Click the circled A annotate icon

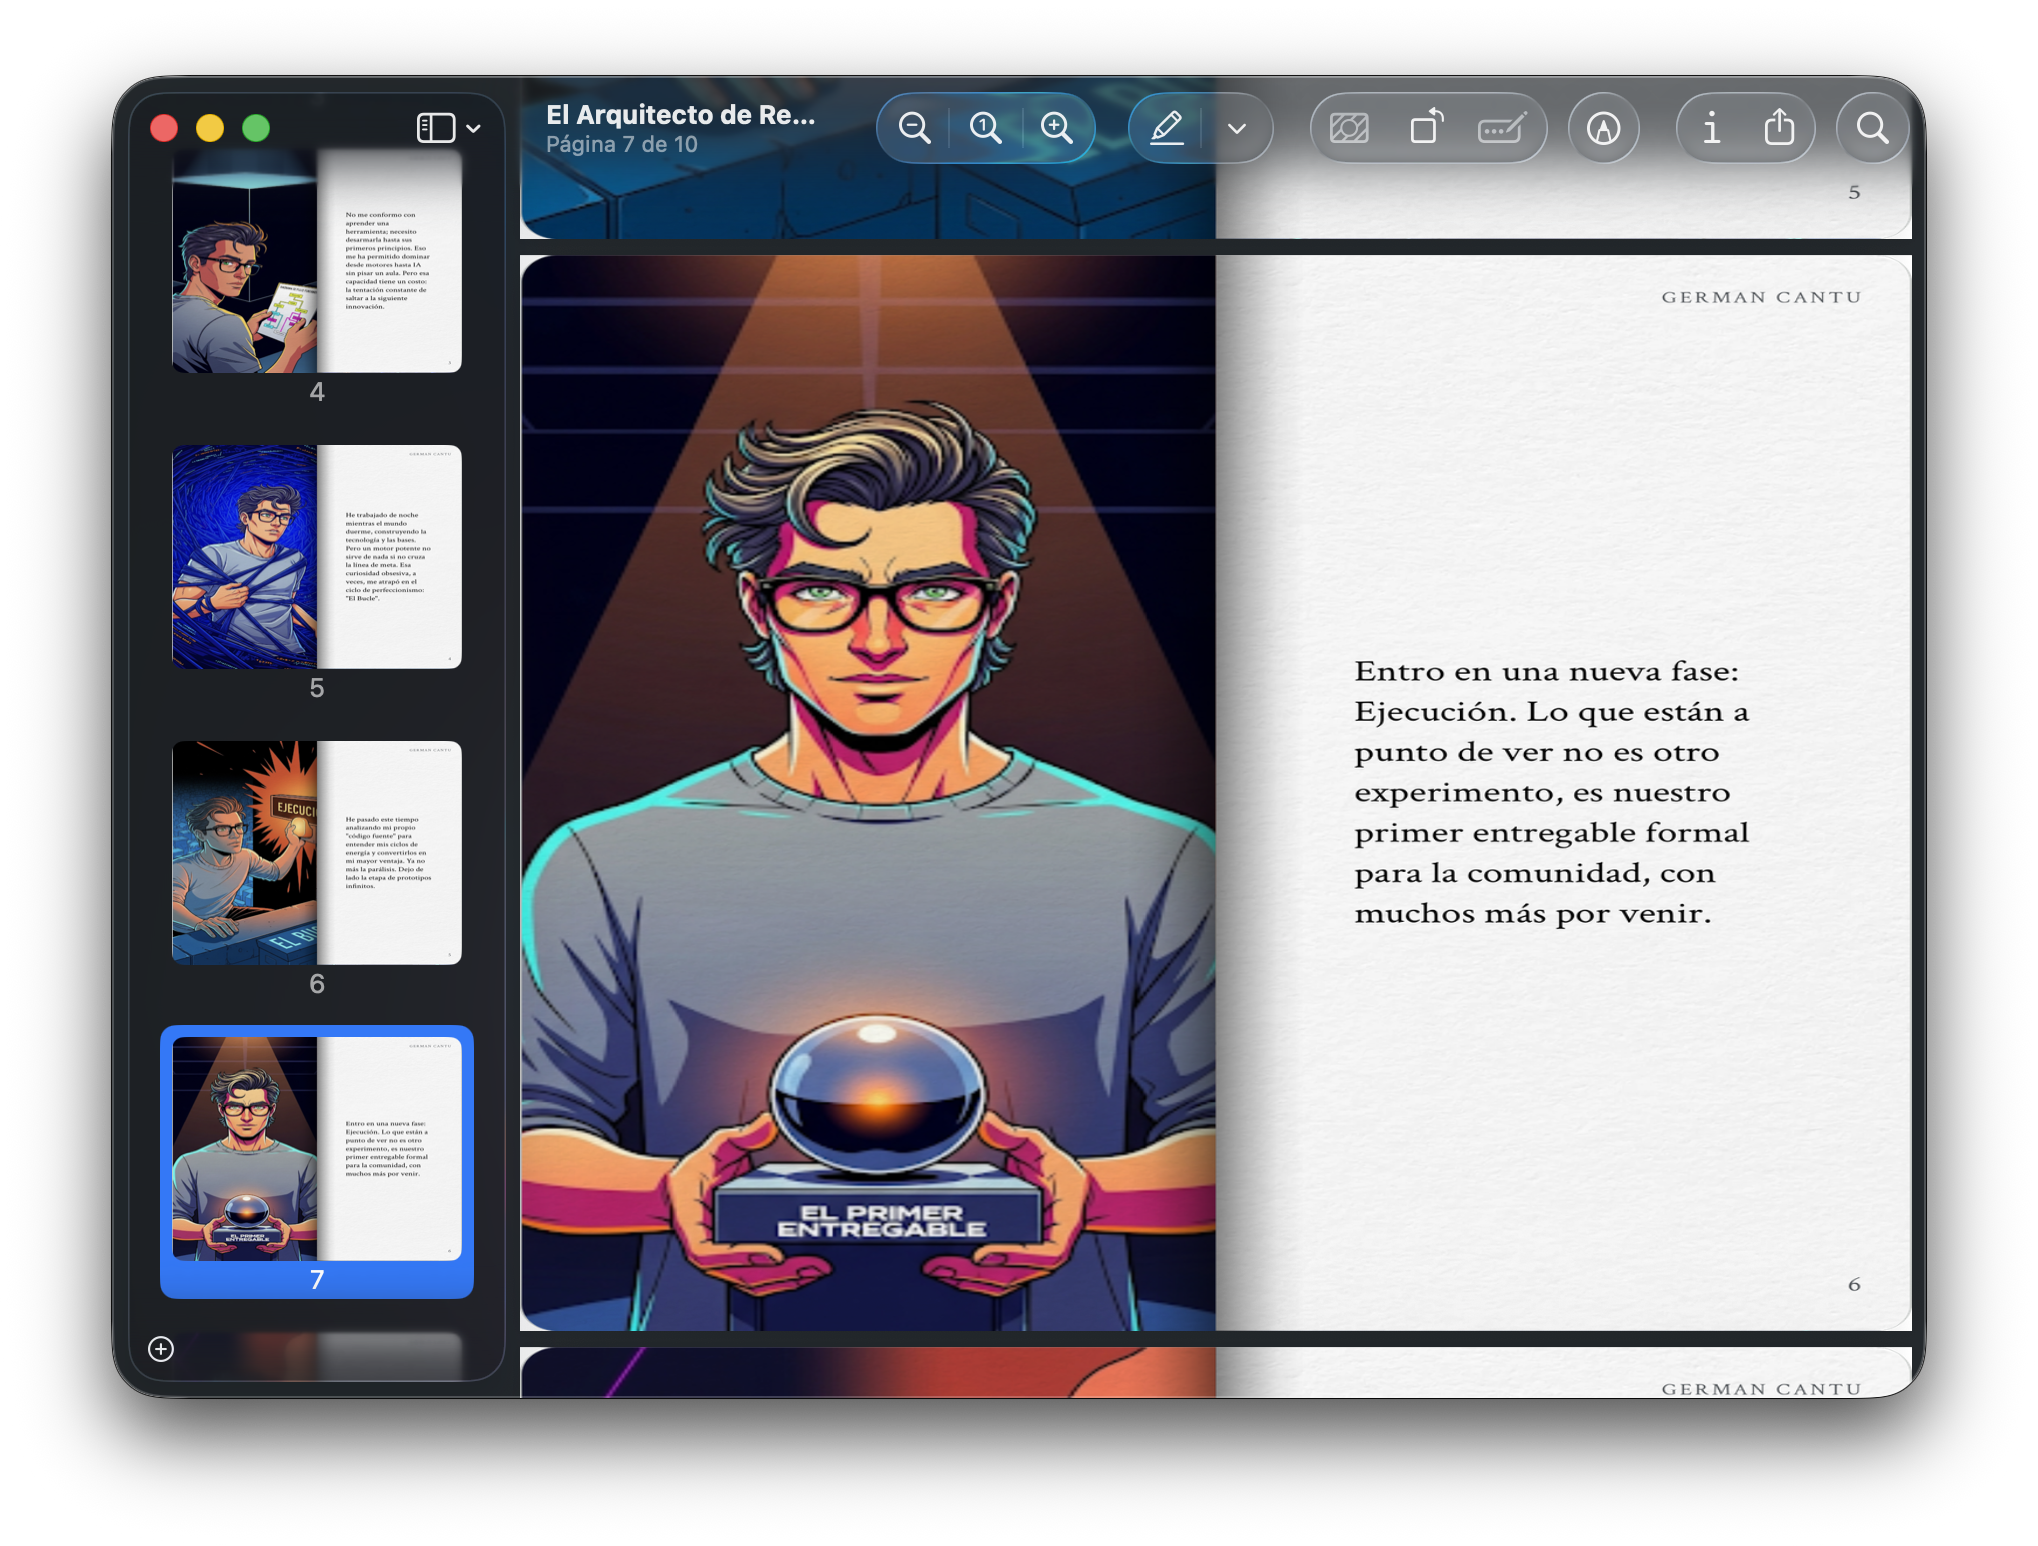tap(1604, 128)
